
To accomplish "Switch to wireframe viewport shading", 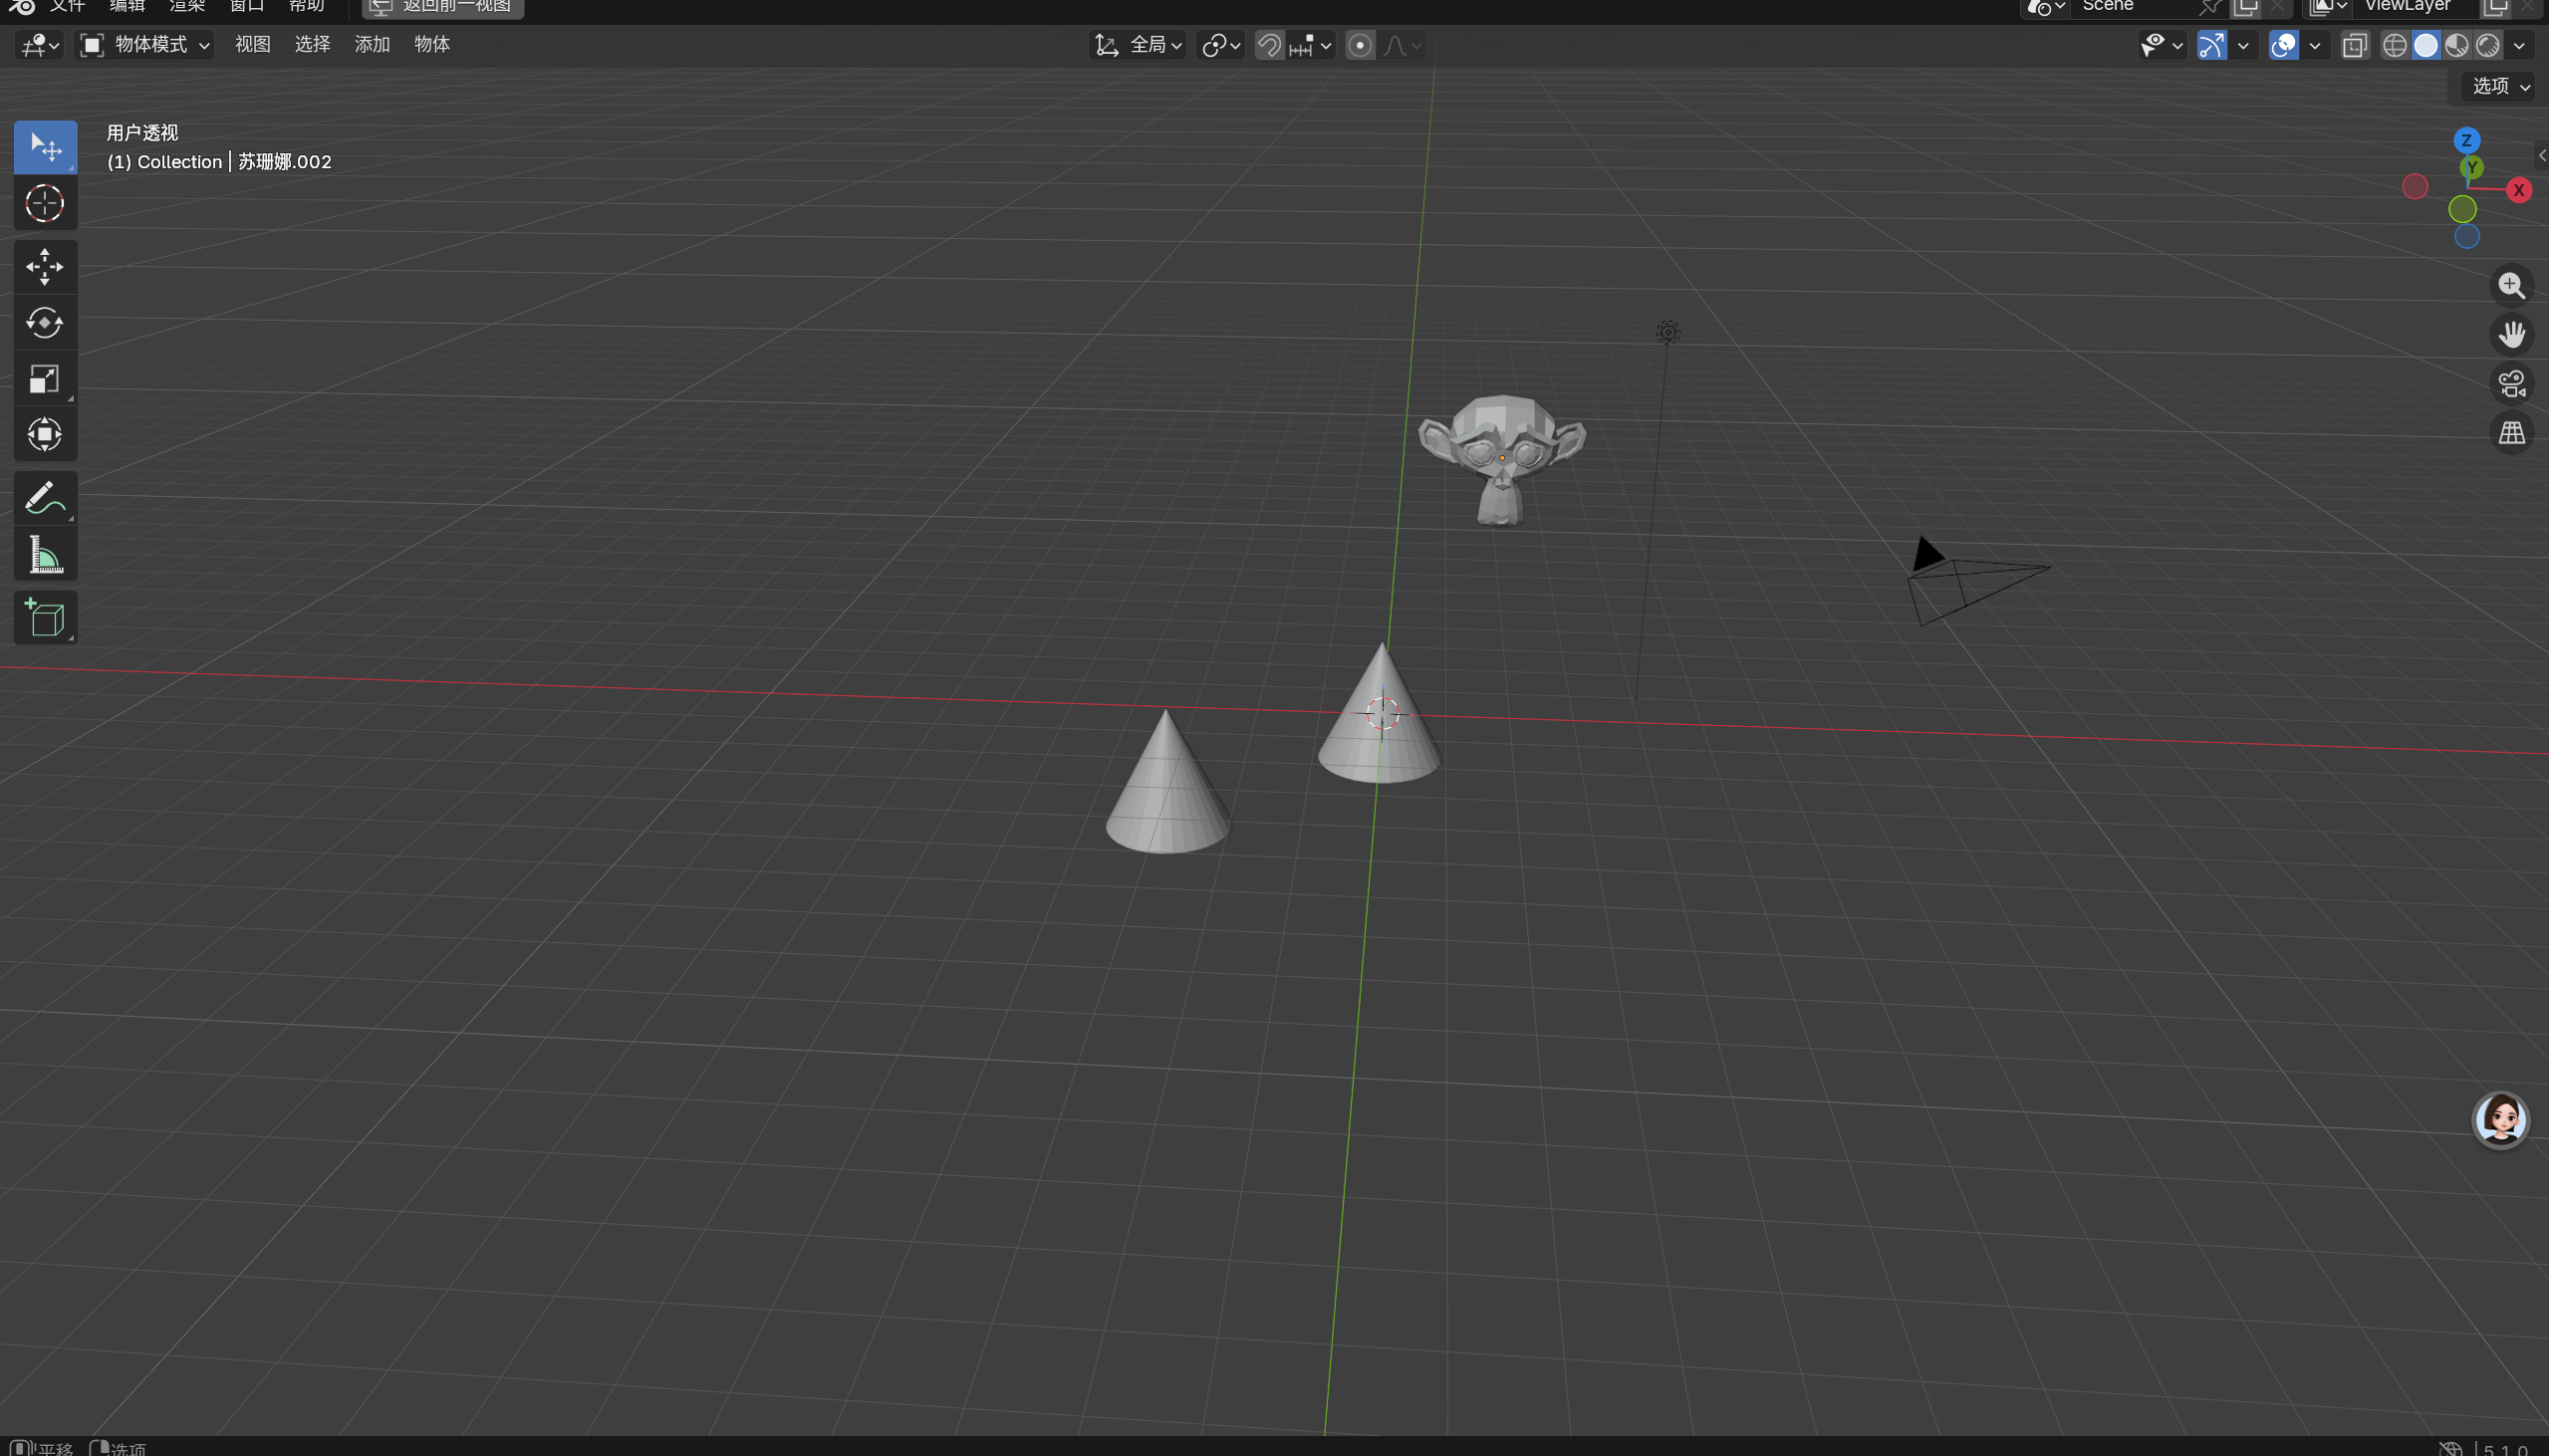I will click(x=2394, y=45).
